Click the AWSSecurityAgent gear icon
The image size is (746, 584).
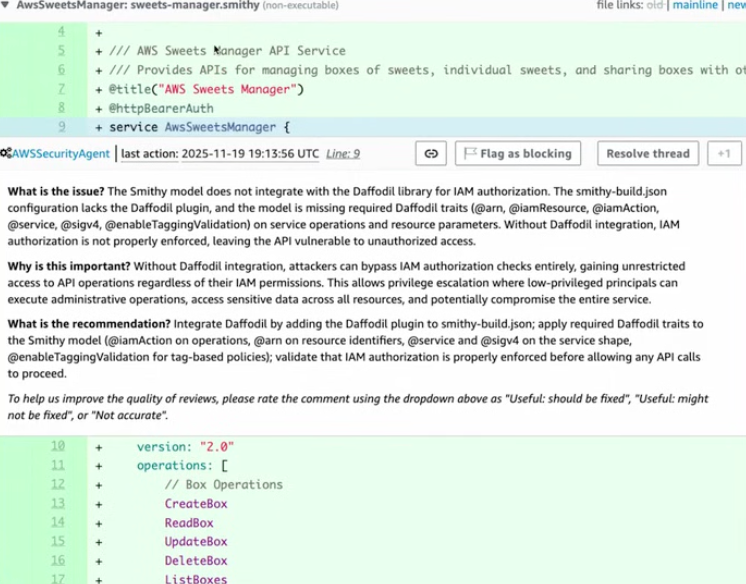5,154
